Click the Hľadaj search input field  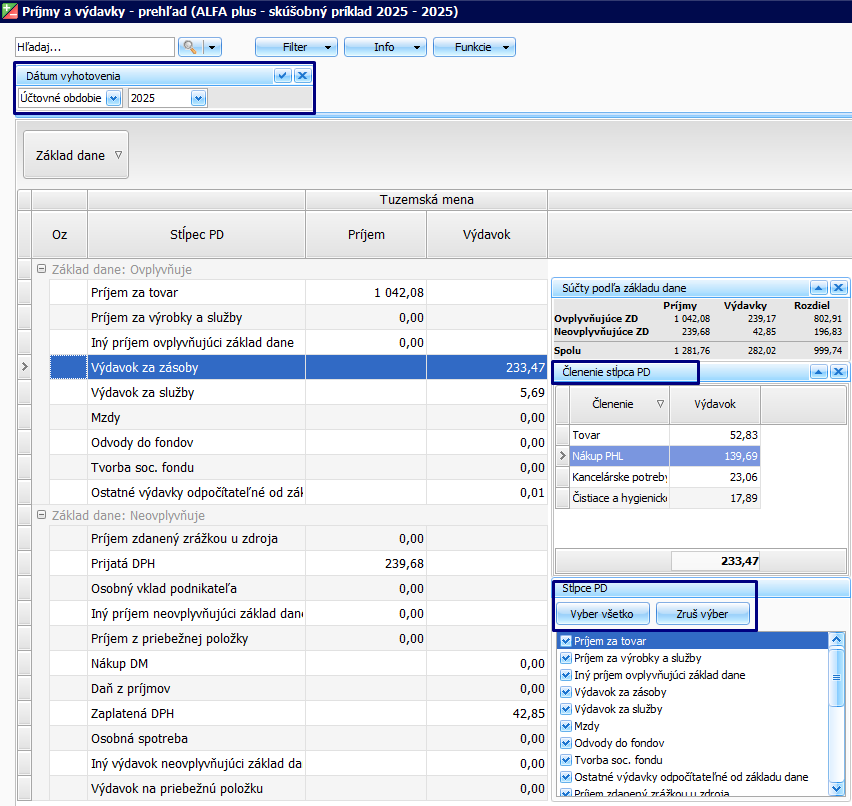pyautogui.click(x=94, y=47)
